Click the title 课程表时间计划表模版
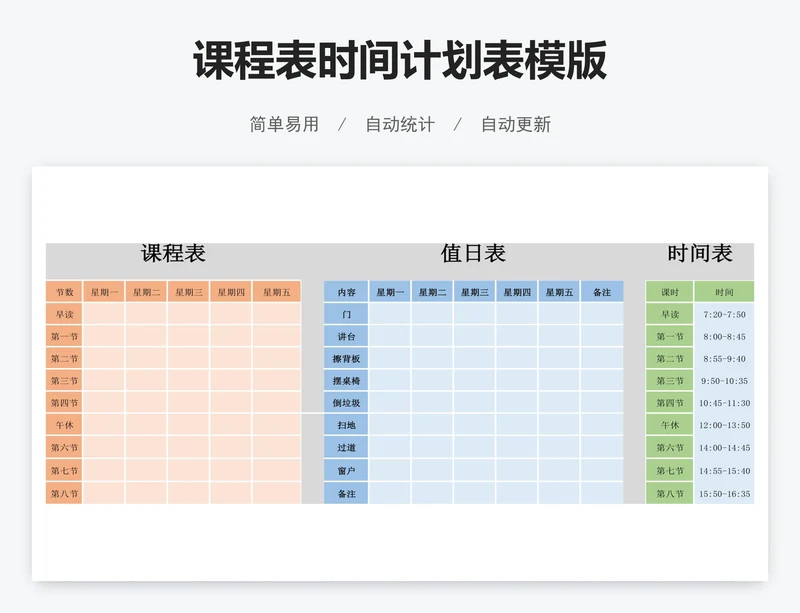The image size is (800, 613). 399,60
